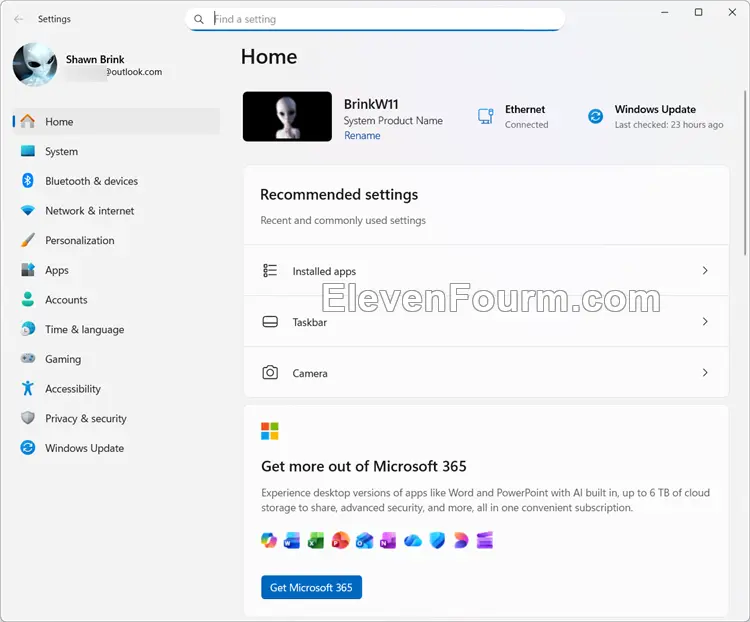750x622 pixels.
Task: Click the Windows Update sidebar icon
Action: point(28,447)
